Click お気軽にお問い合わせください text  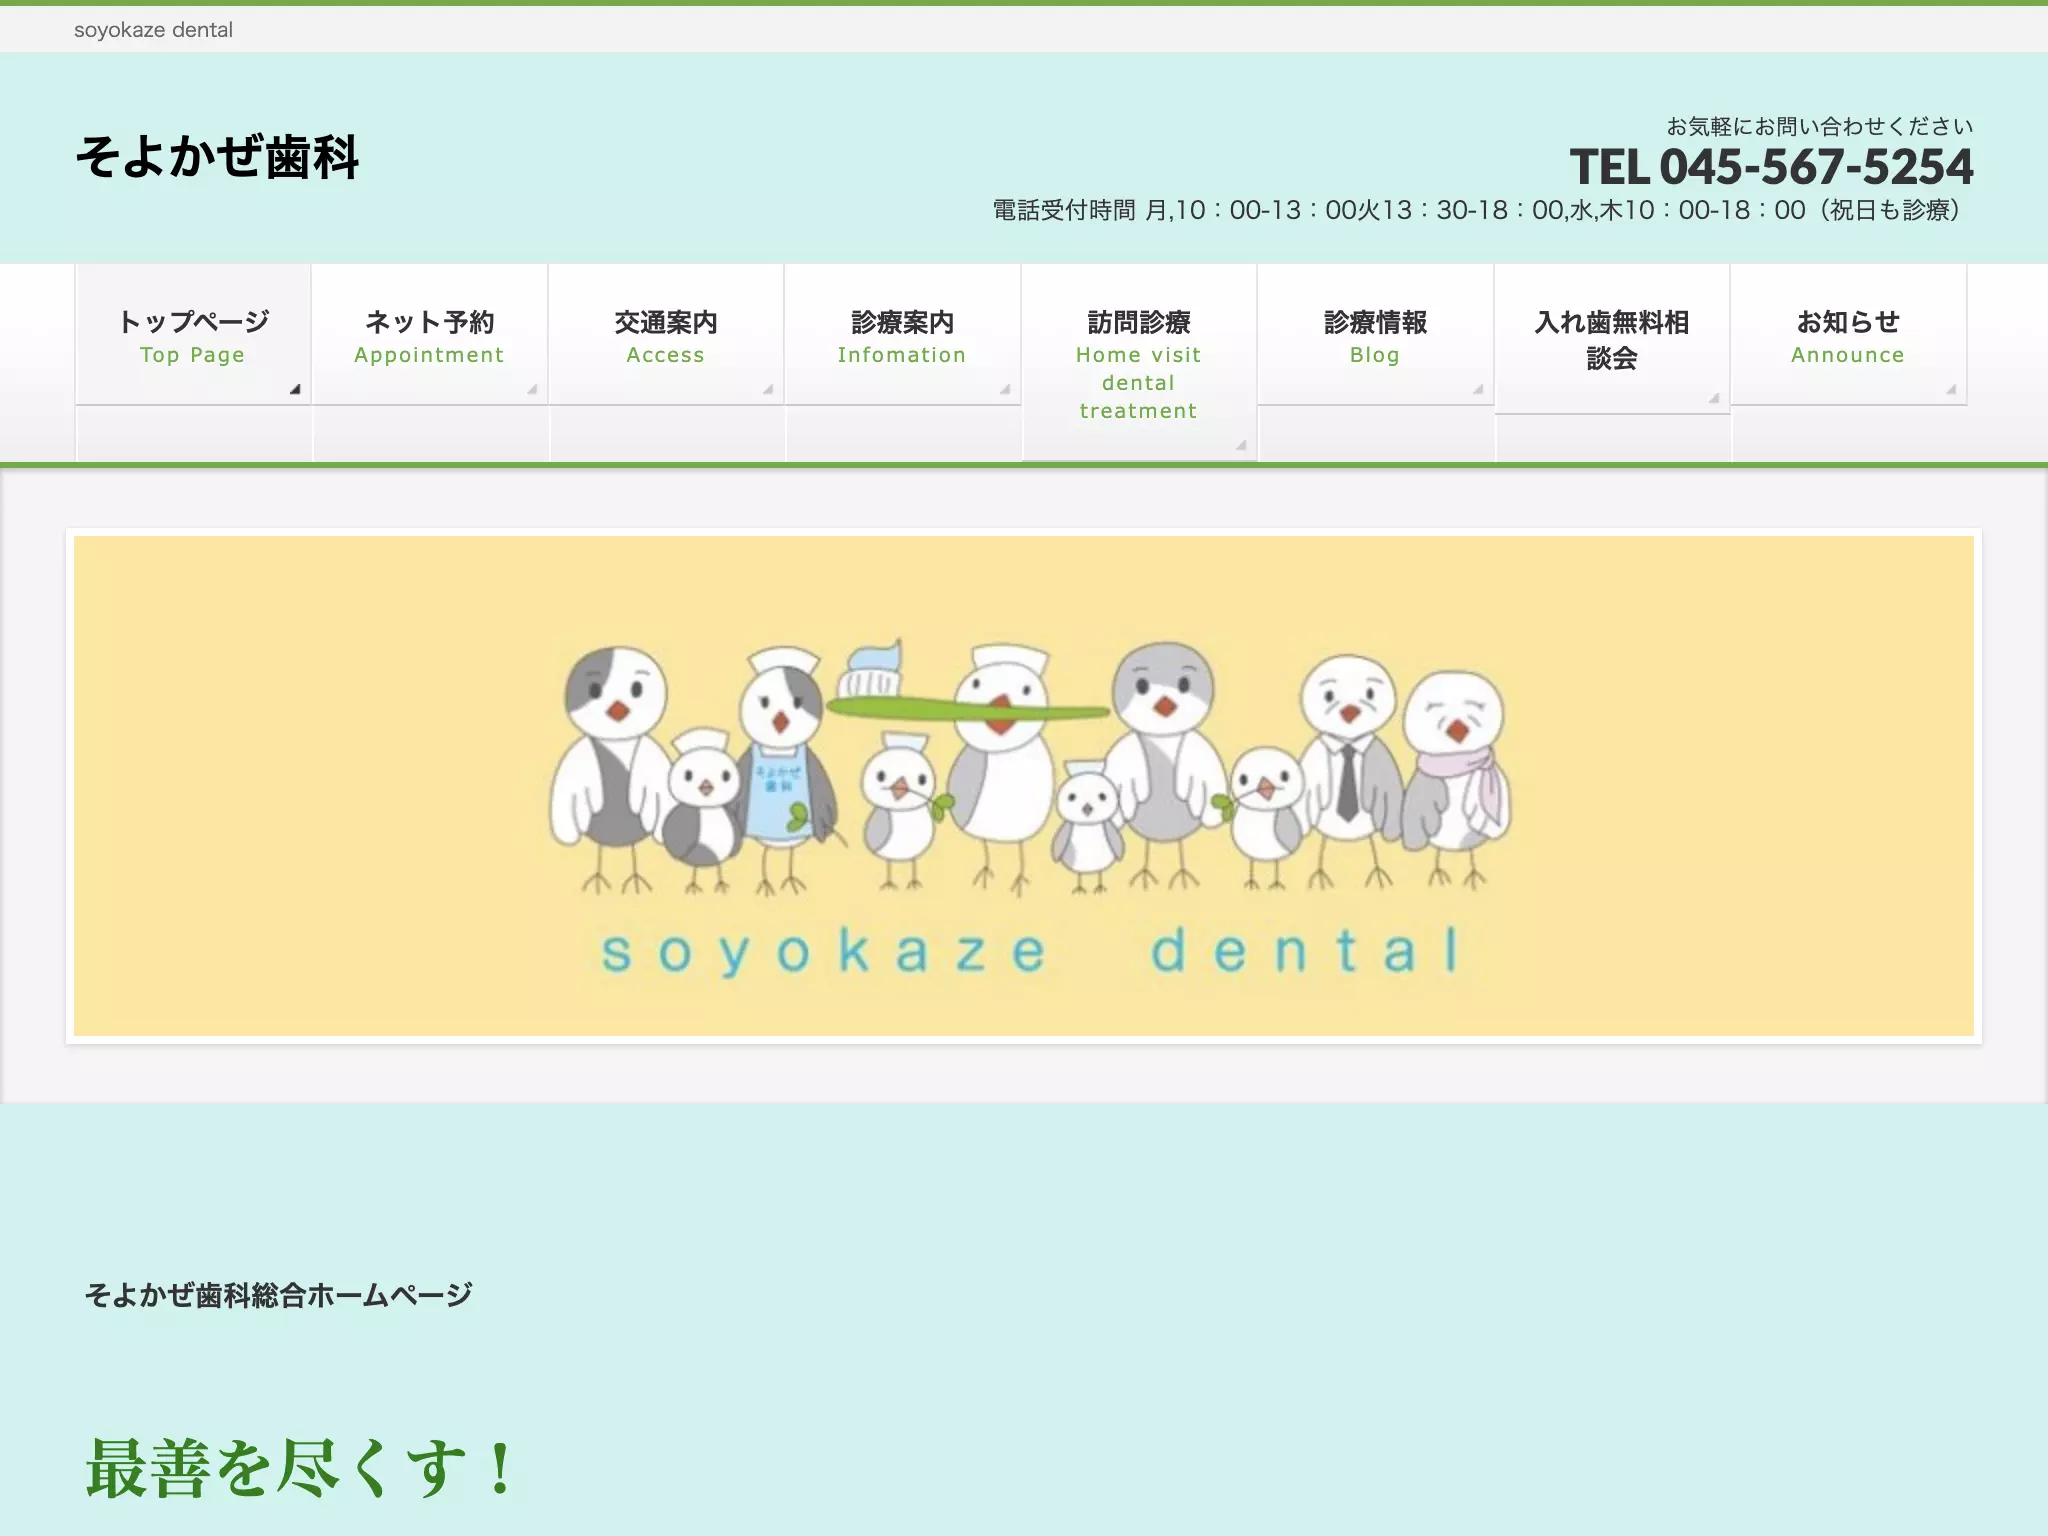click(1819, 126)
